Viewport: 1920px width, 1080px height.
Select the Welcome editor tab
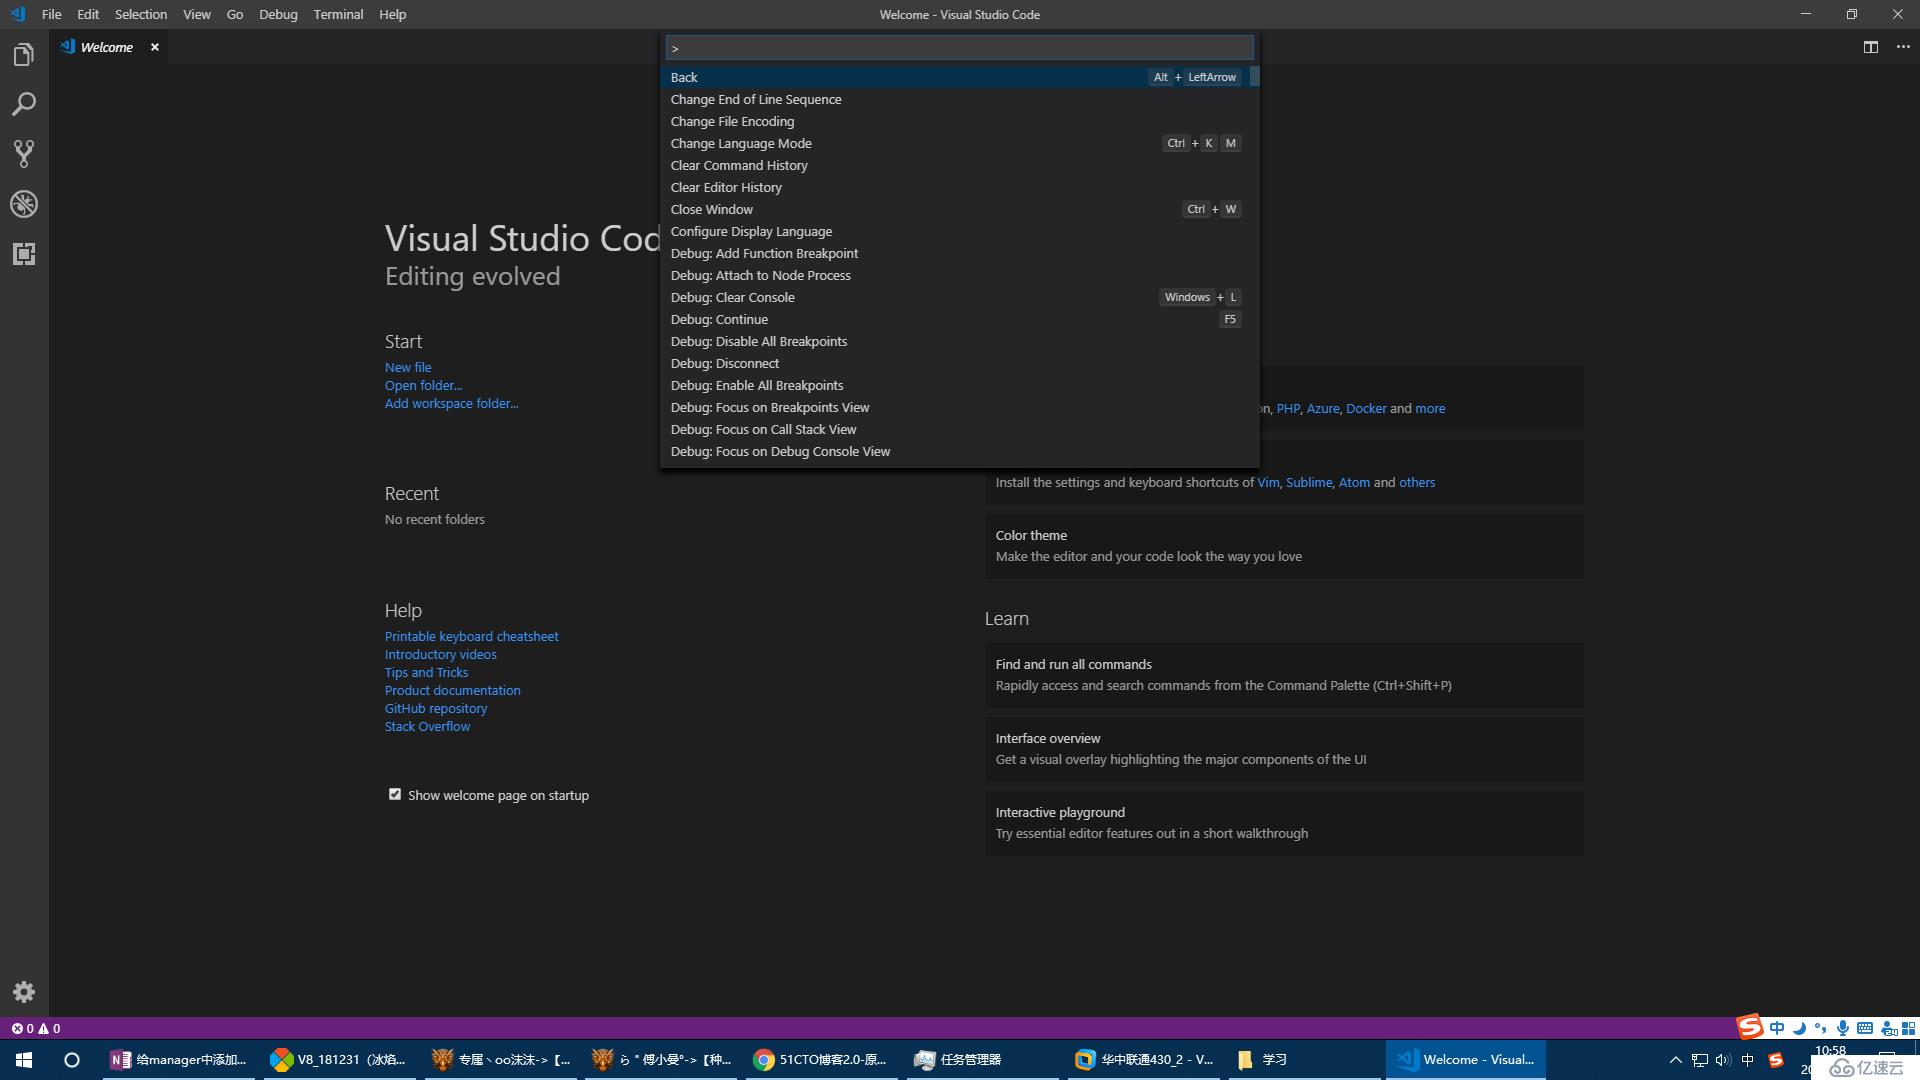click(108, 47)
